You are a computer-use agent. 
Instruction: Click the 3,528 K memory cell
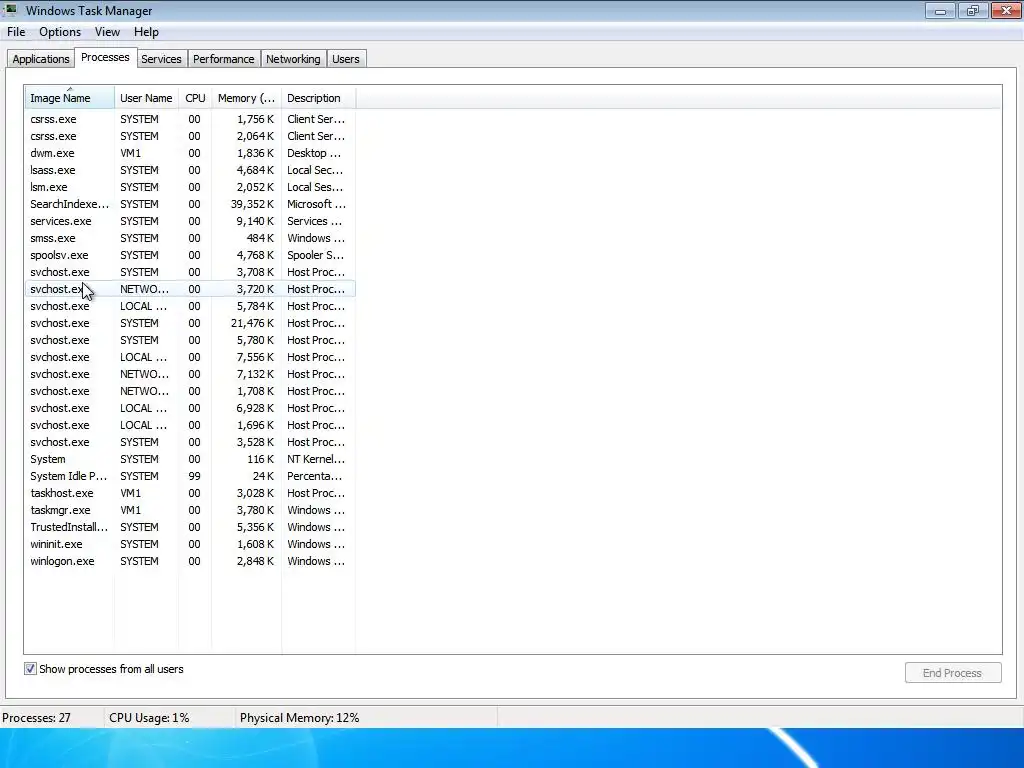[x=255, y=442]
